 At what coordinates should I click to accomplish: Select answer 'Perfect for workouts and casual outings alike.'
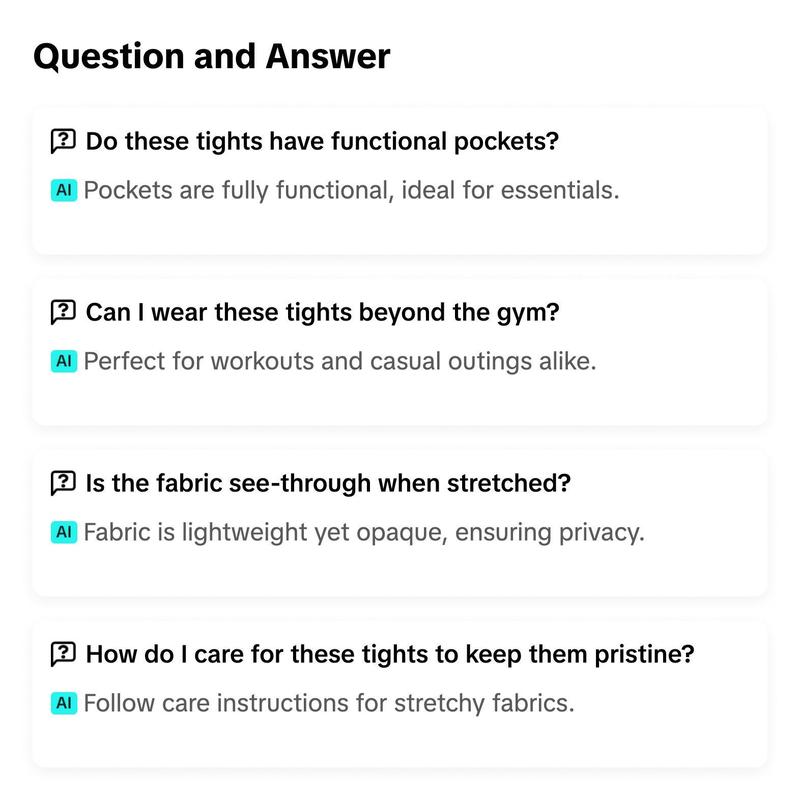point(340,361)
